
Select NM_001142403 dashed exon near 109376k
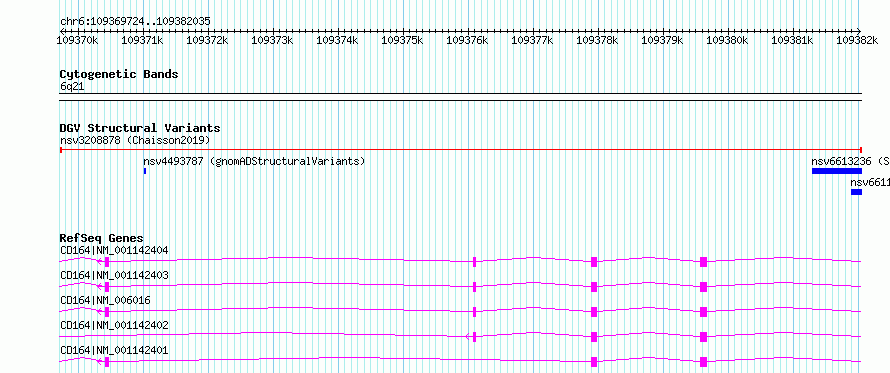474,287
